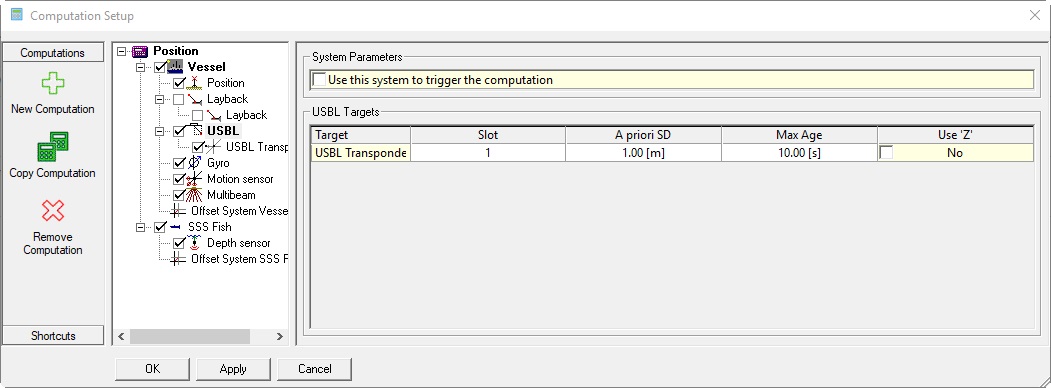Click the tree's horizontal scrollbar thumb

(190, 336)
